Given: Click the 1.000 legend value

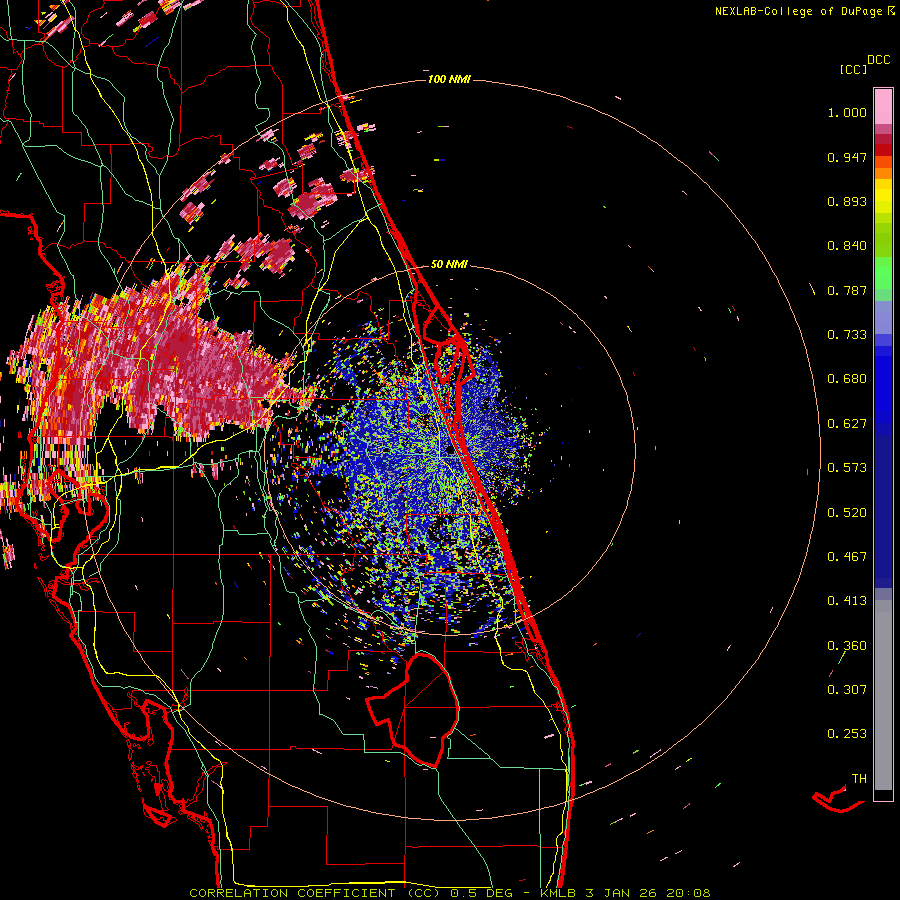Looking at the screenshot, I should click(847, 113).
